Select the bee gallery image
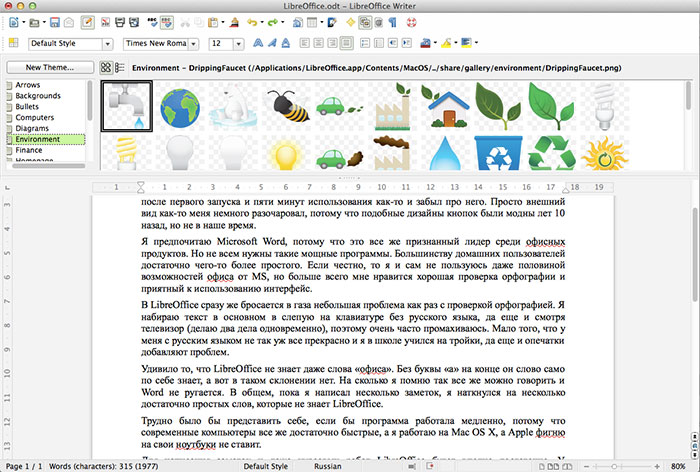Image resolution: width=700 pixels, height=472 pixels. pyautogui.click(x=287, y=106)
